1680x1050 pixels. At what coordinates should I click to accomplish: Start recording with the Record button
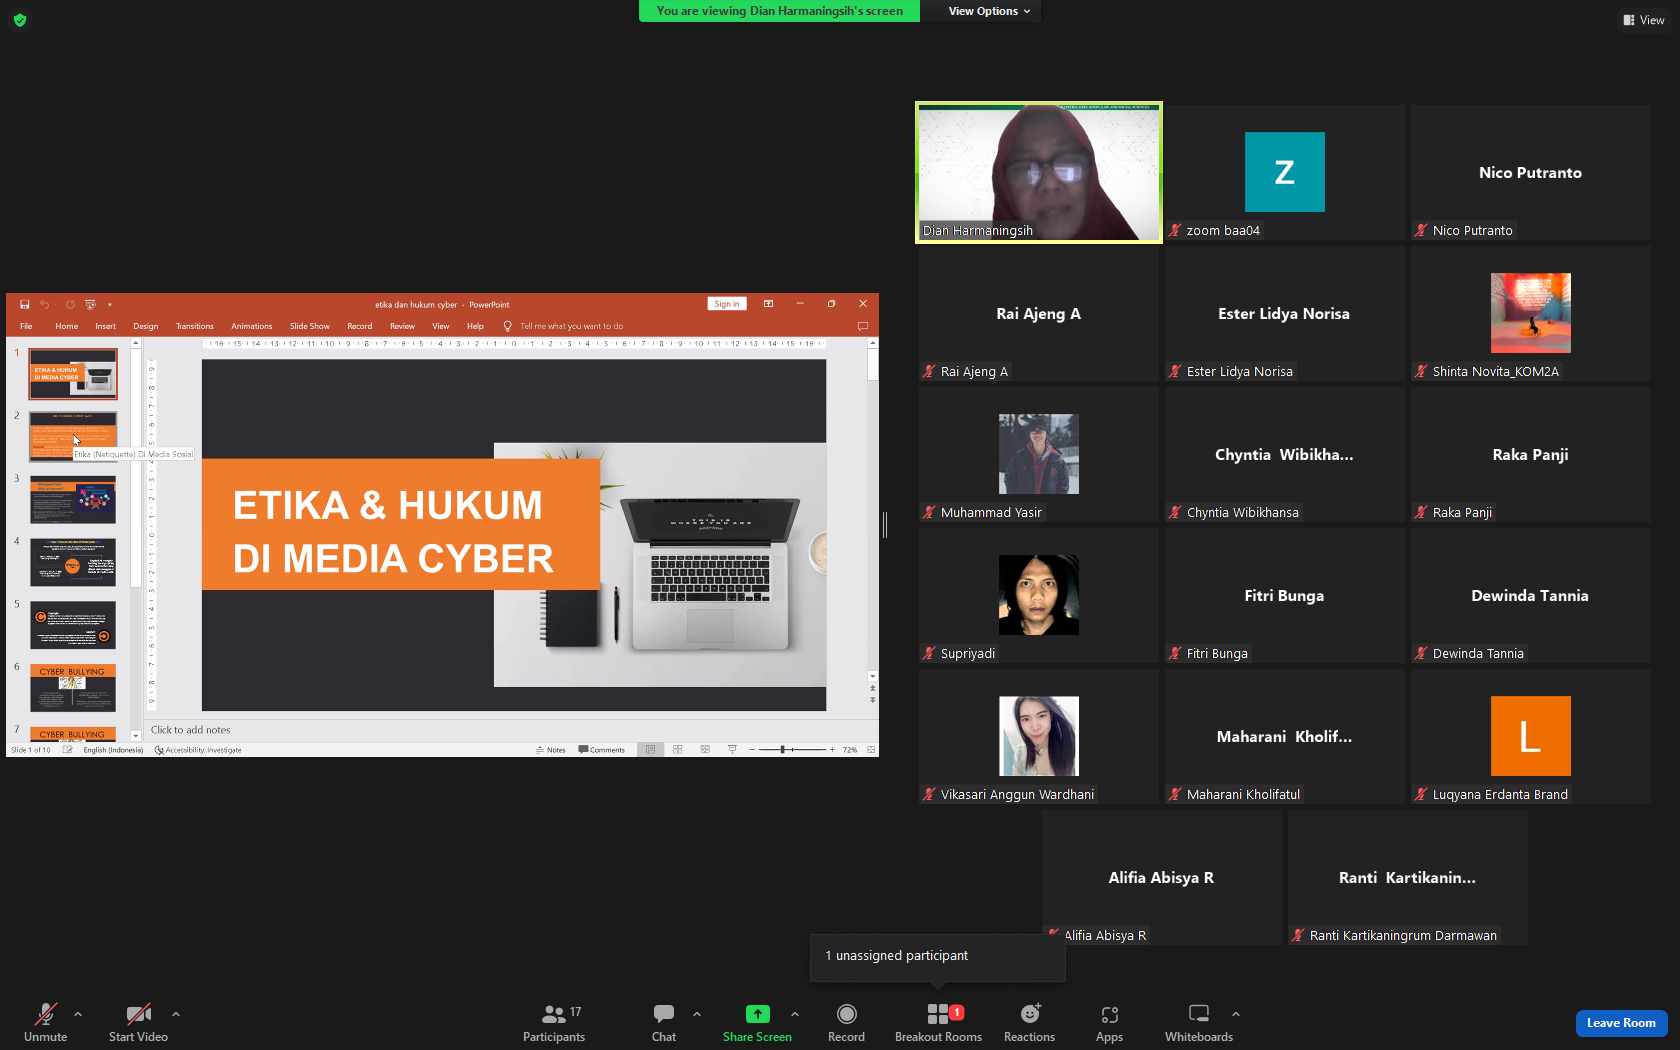(x=846, y=1022)
